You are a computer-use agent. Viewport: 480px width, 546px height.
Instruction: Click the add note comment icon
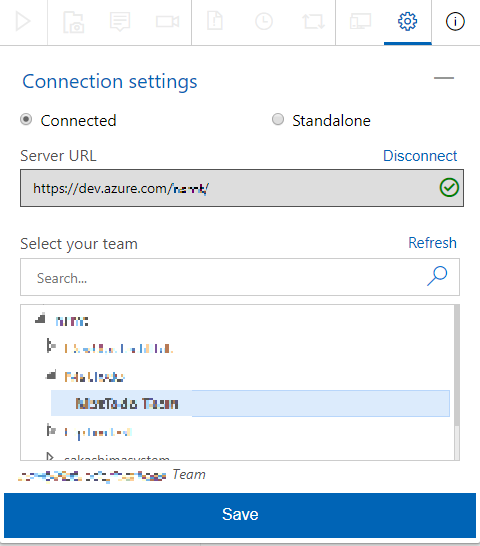[x=120, y=22]
